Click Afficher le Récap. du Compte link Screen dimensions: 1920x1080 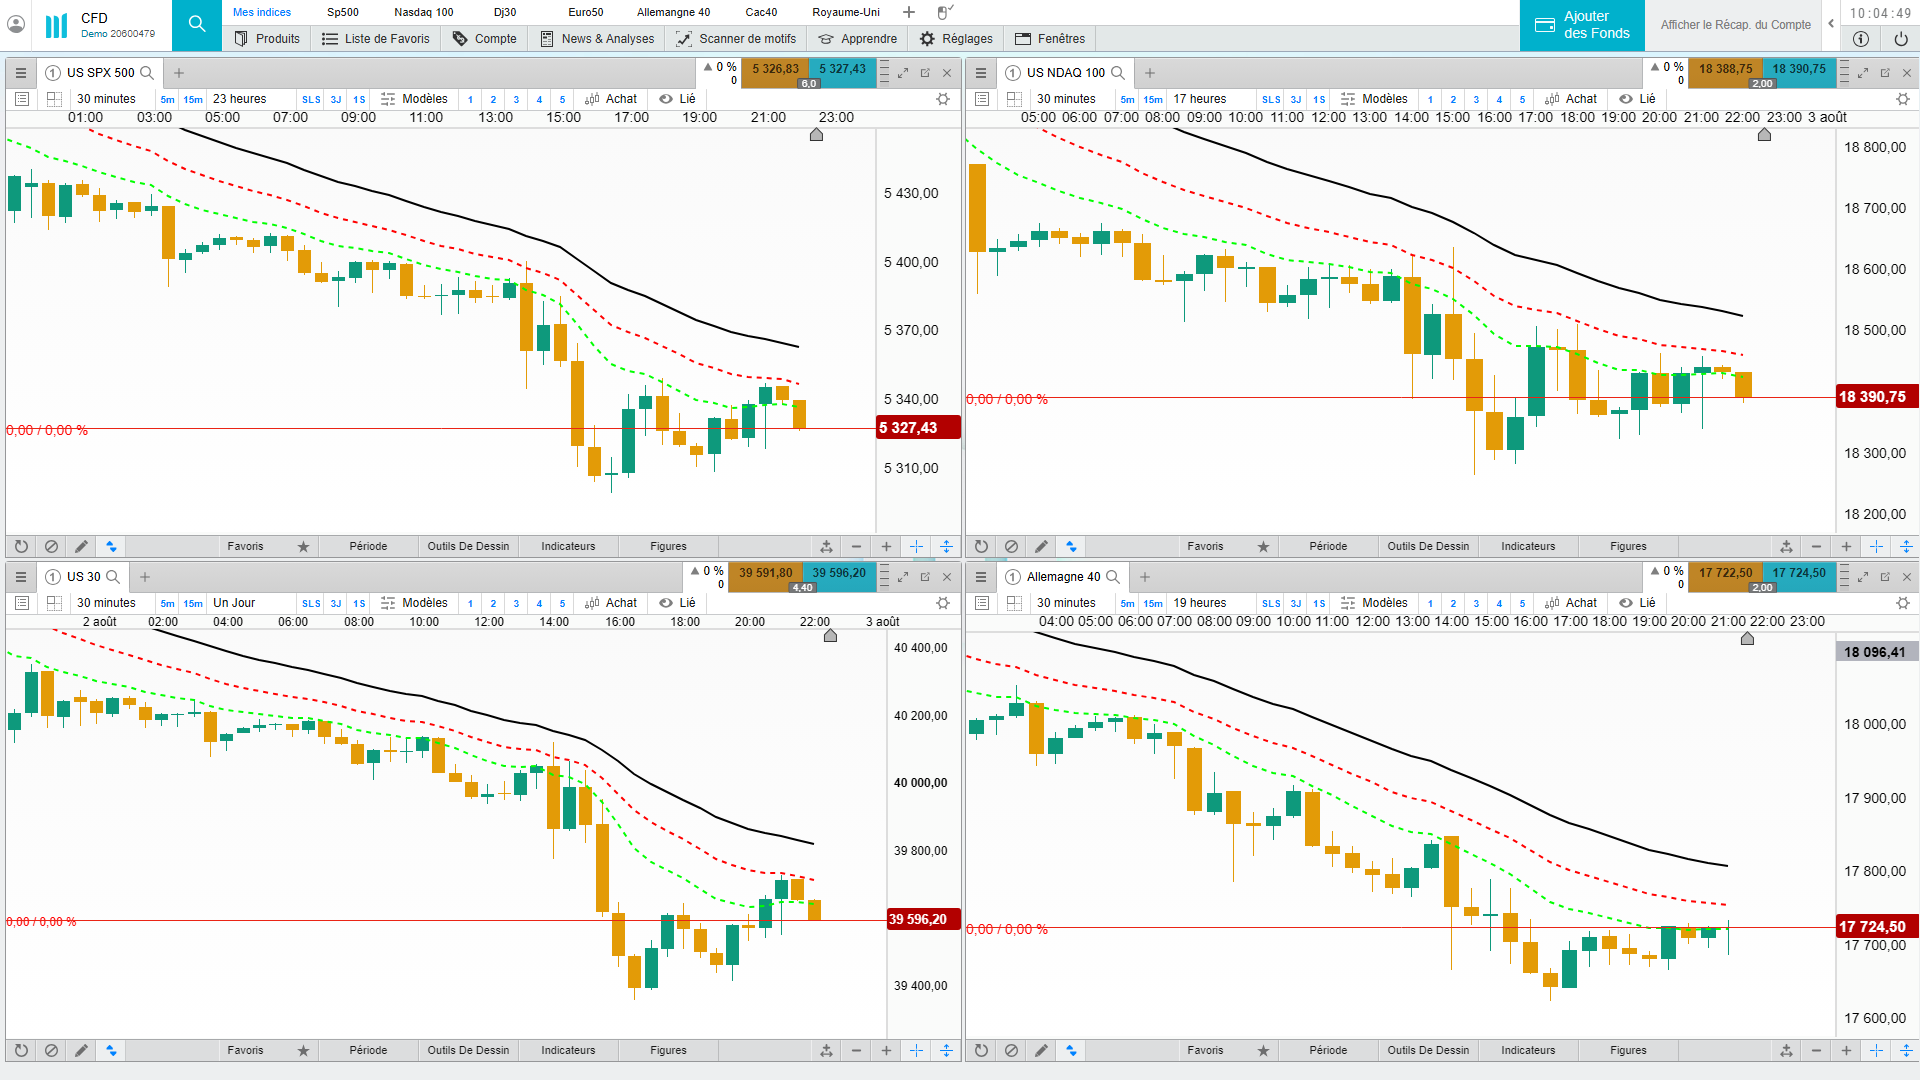coord(1735,25)
